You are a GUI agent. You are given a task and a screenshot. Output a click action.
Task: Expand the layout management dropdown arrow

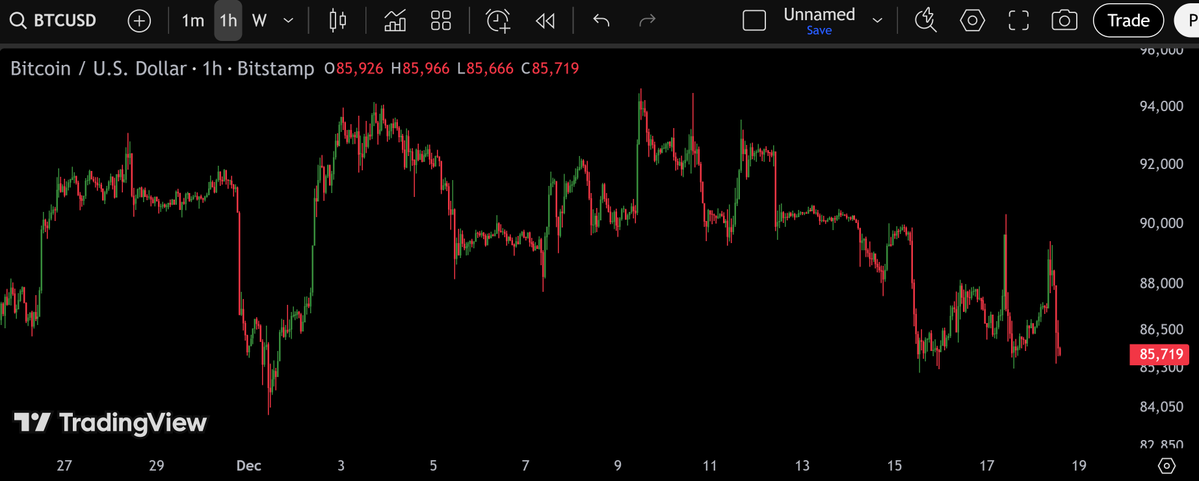877,21
